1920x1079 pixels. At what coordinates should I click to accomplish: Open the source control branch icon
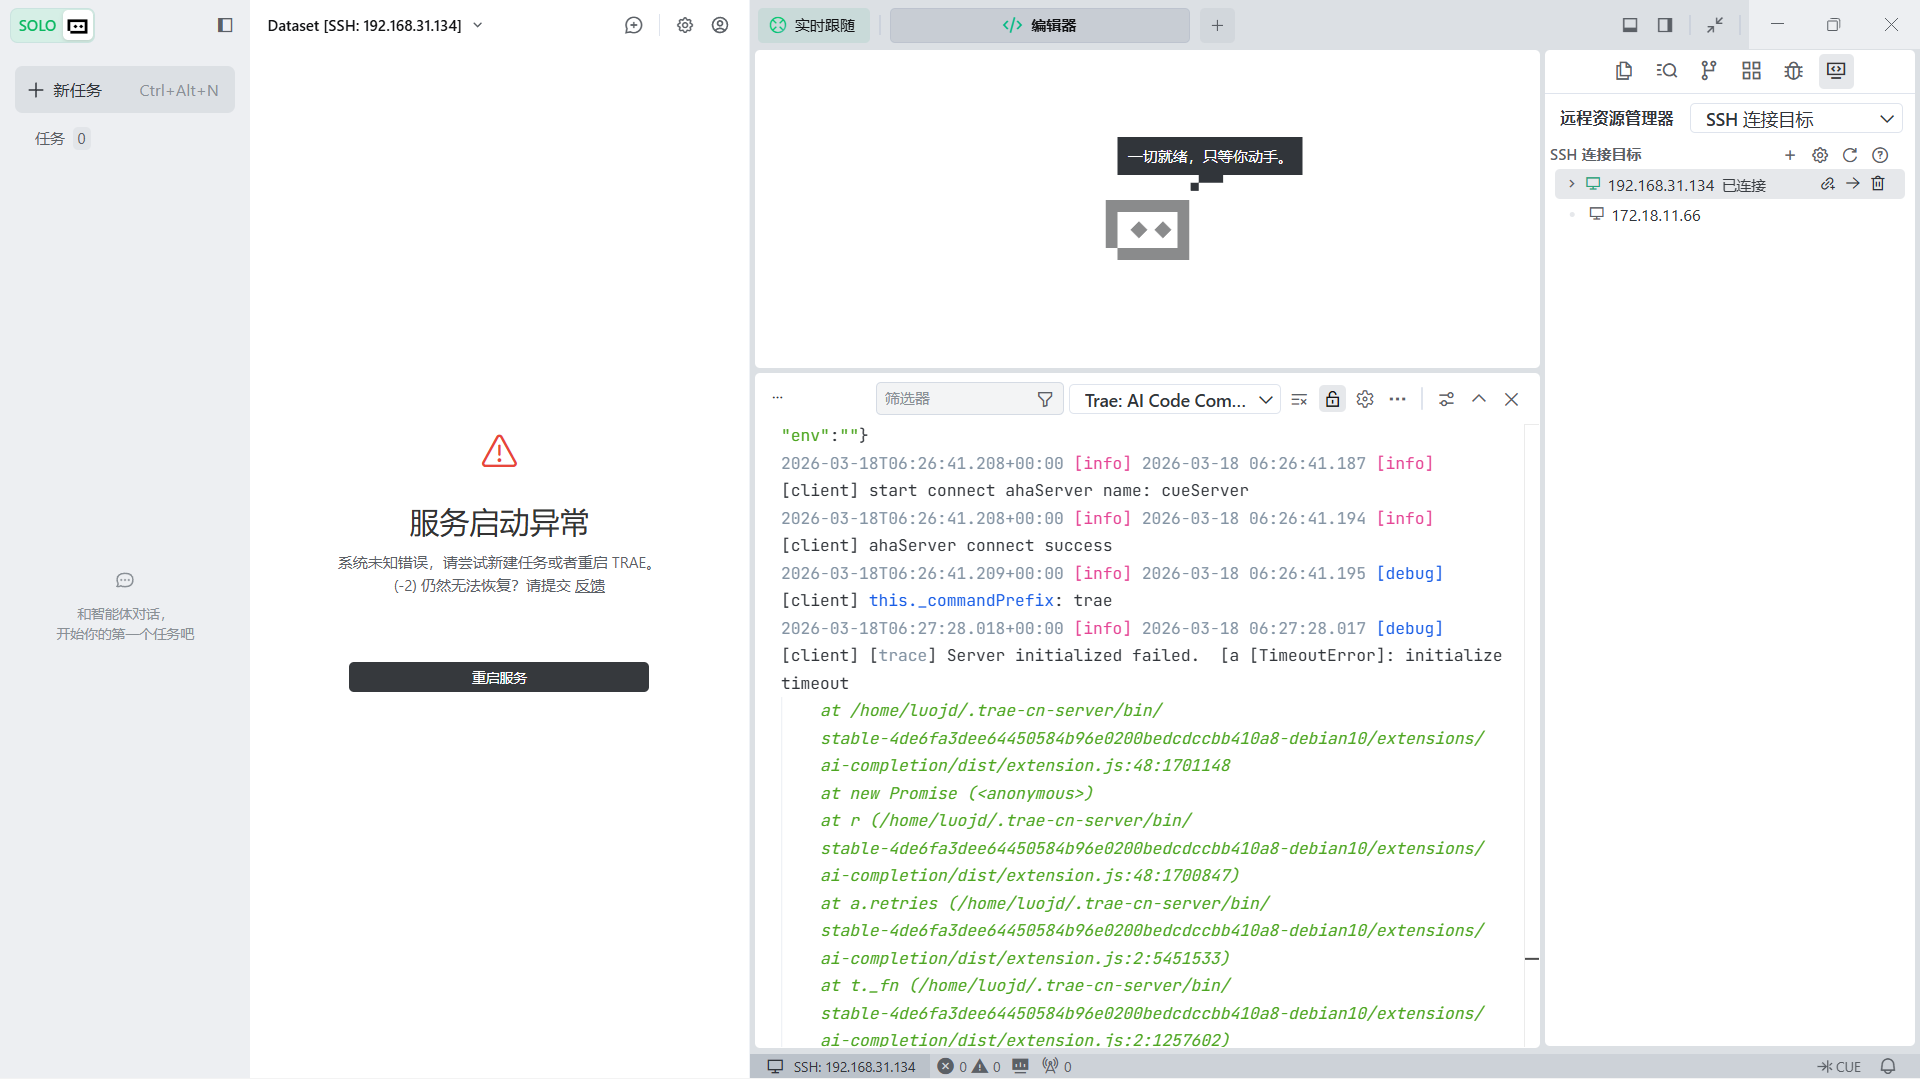click(1708, 70)
